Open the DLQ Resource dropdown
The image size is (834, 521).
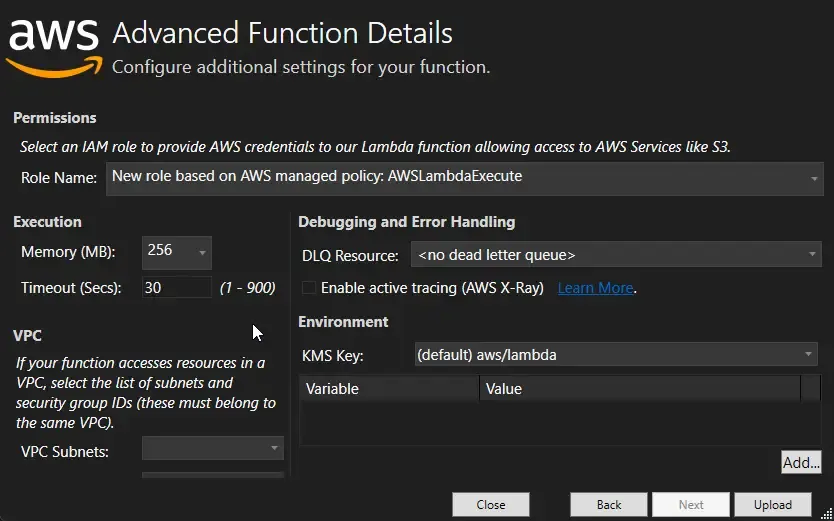616,255
